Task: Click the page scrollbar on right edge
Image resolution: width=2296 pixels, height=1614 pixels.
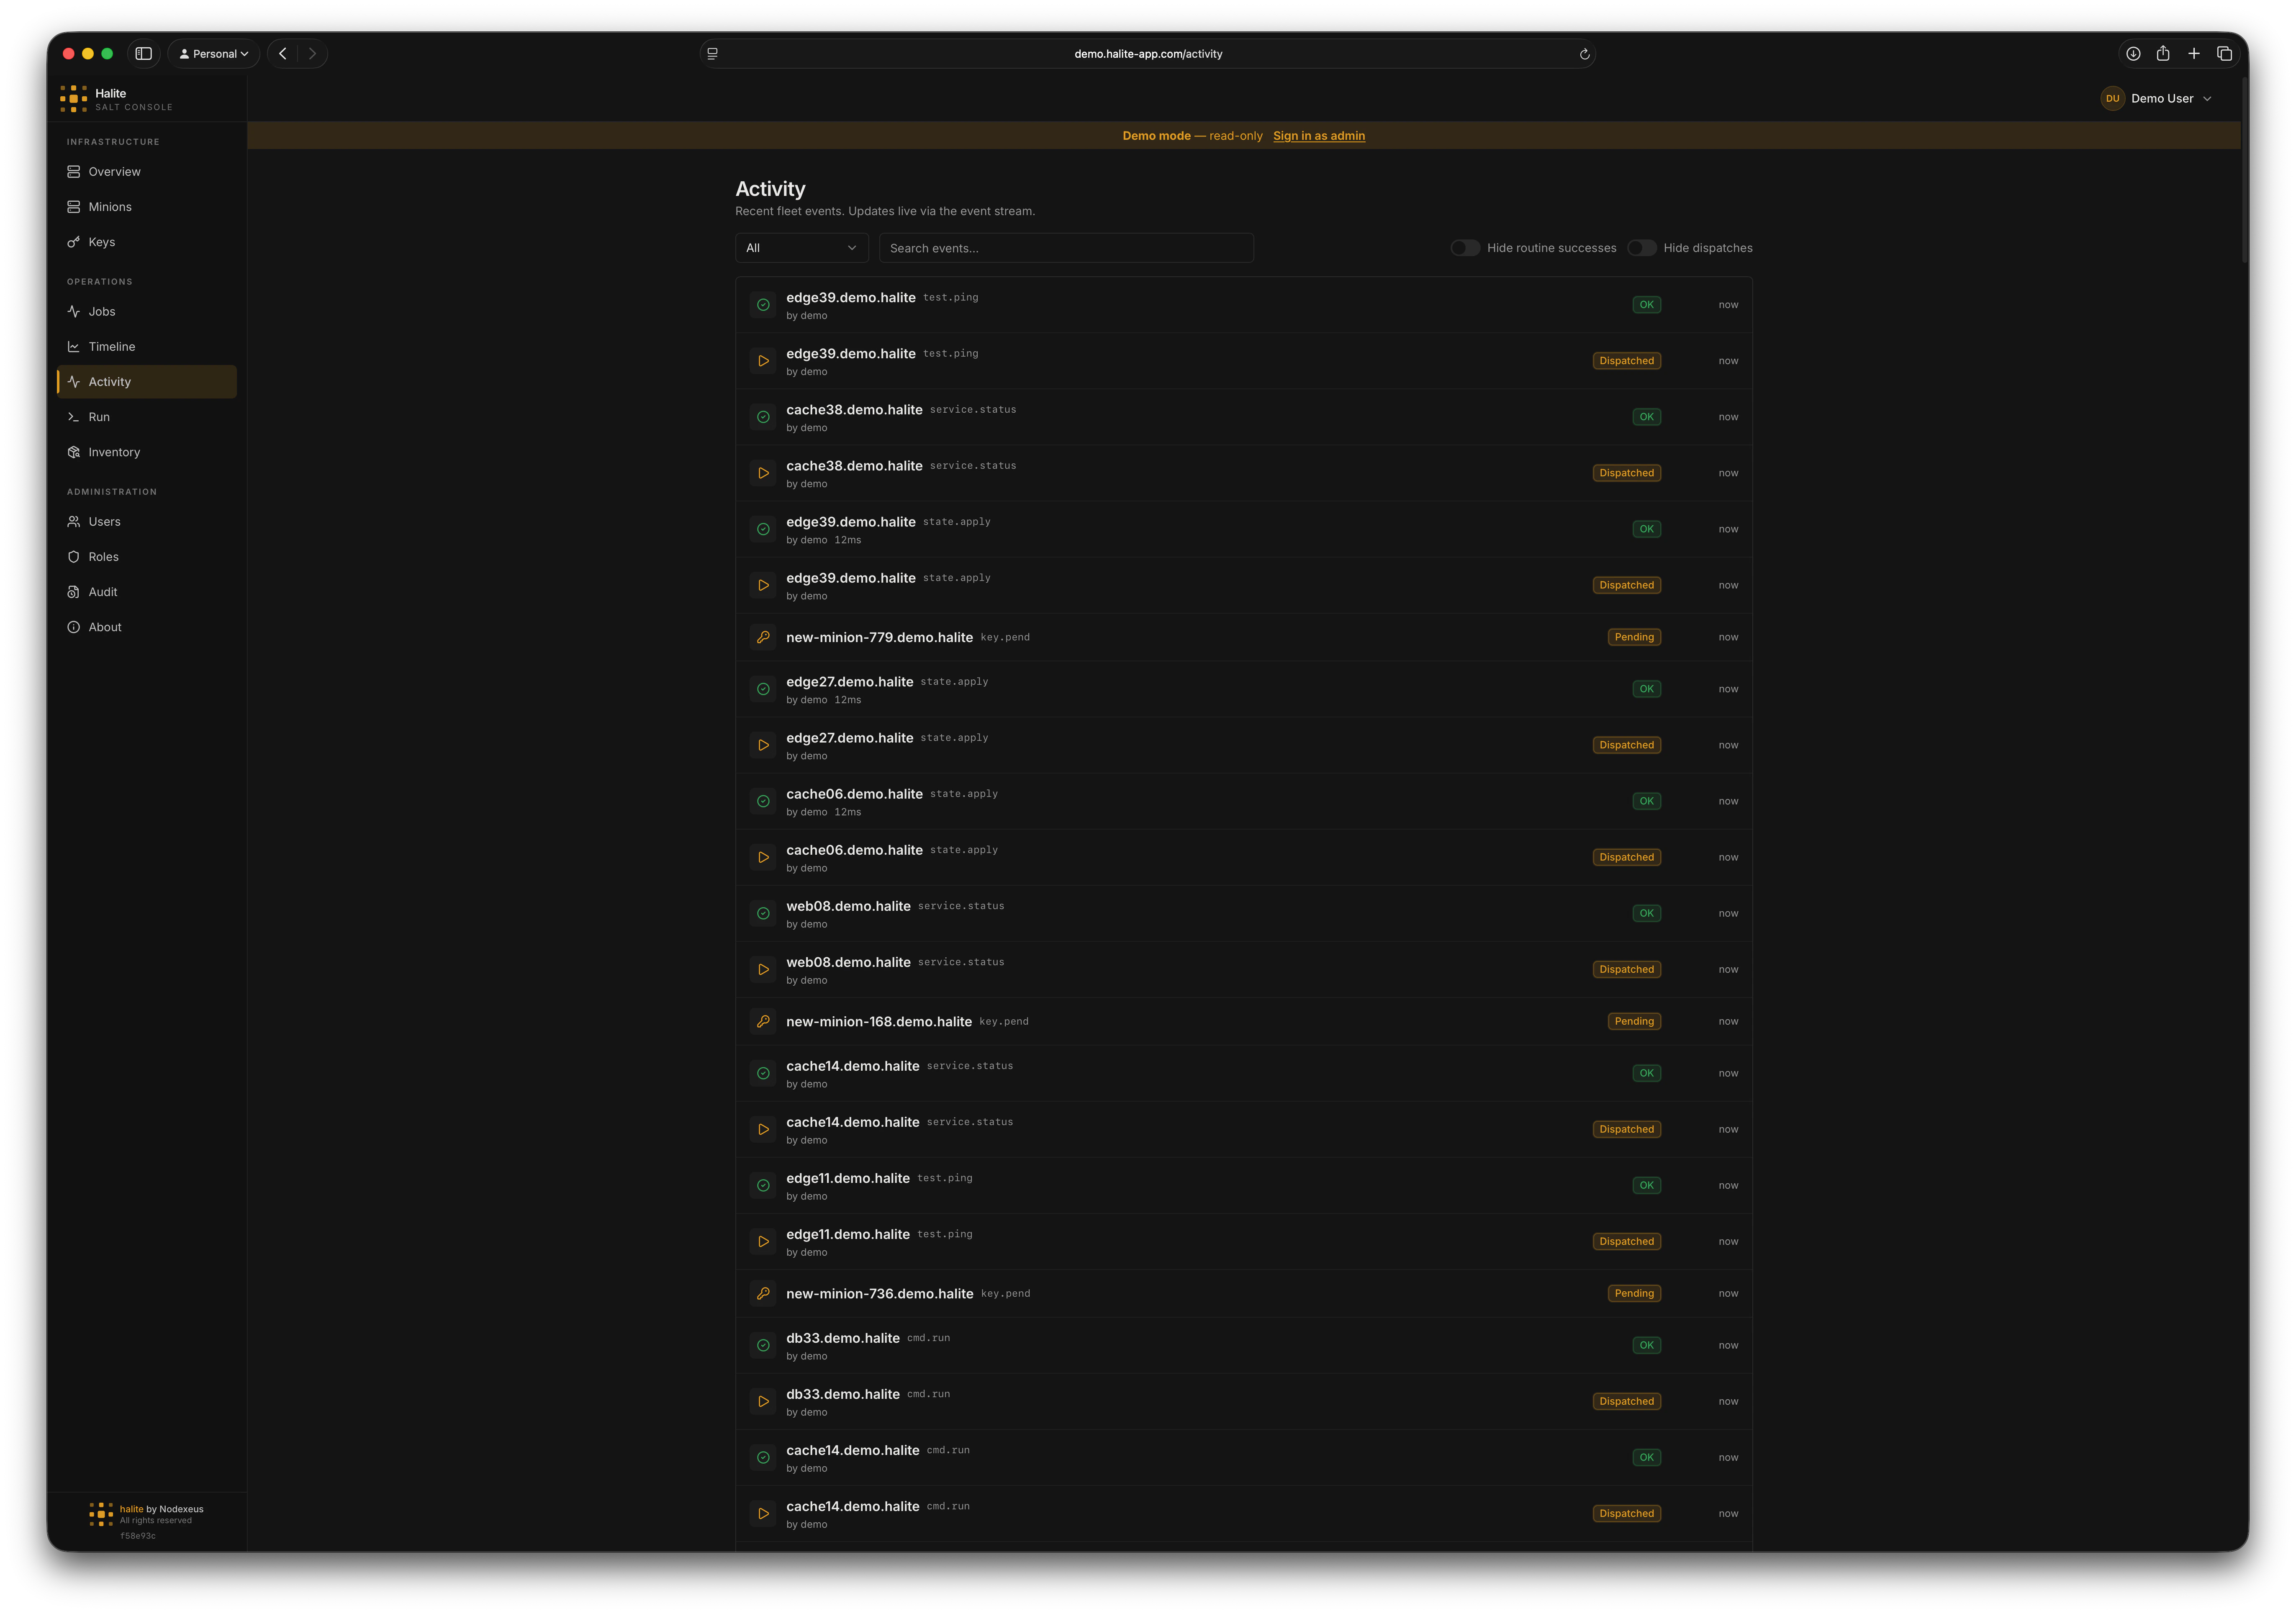Action: (x=2244, y=170)
